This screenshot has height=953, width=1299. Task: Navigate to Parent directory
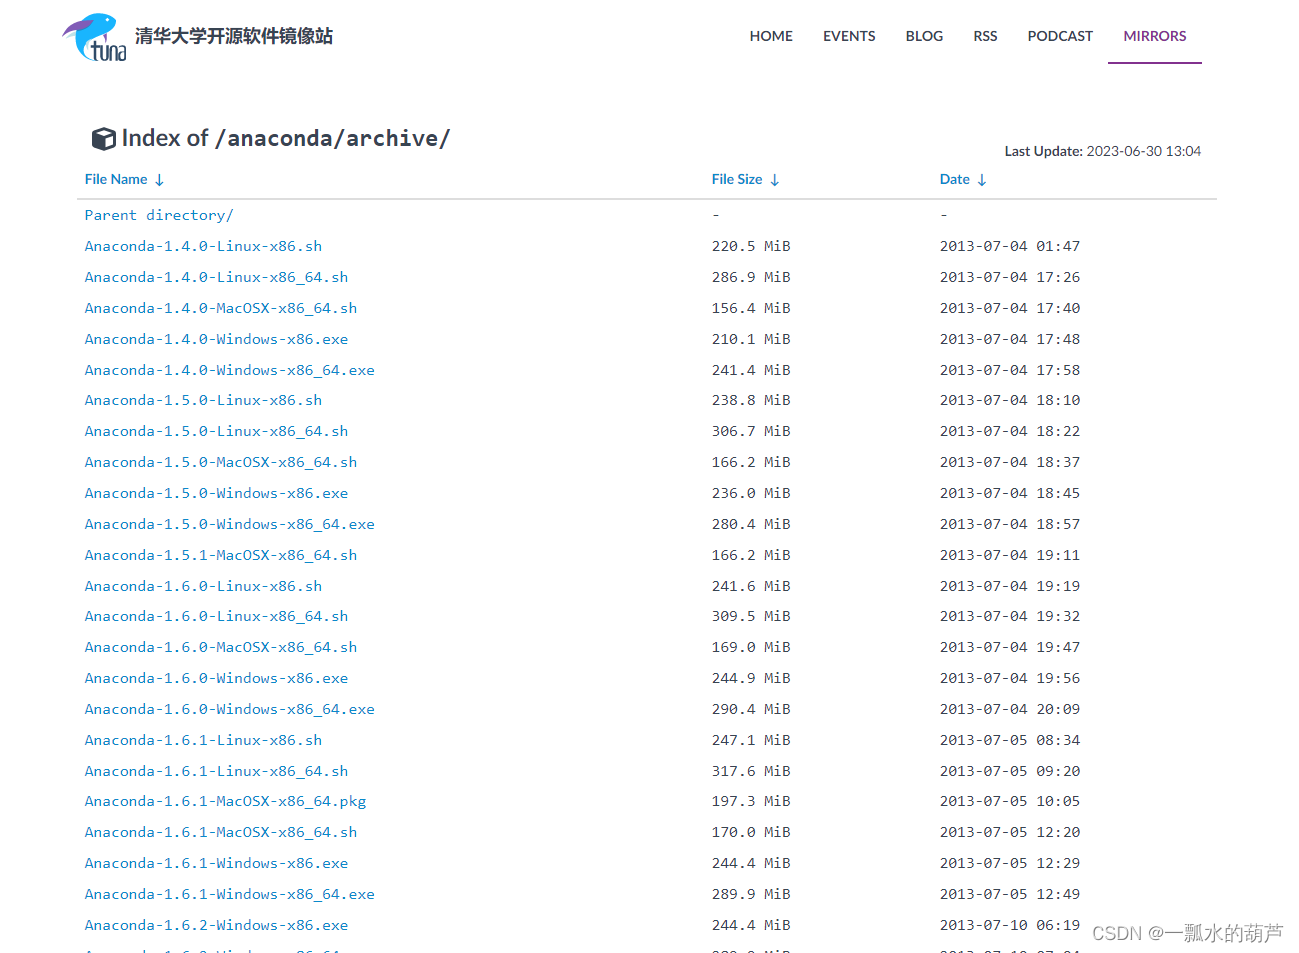(158, 214)
